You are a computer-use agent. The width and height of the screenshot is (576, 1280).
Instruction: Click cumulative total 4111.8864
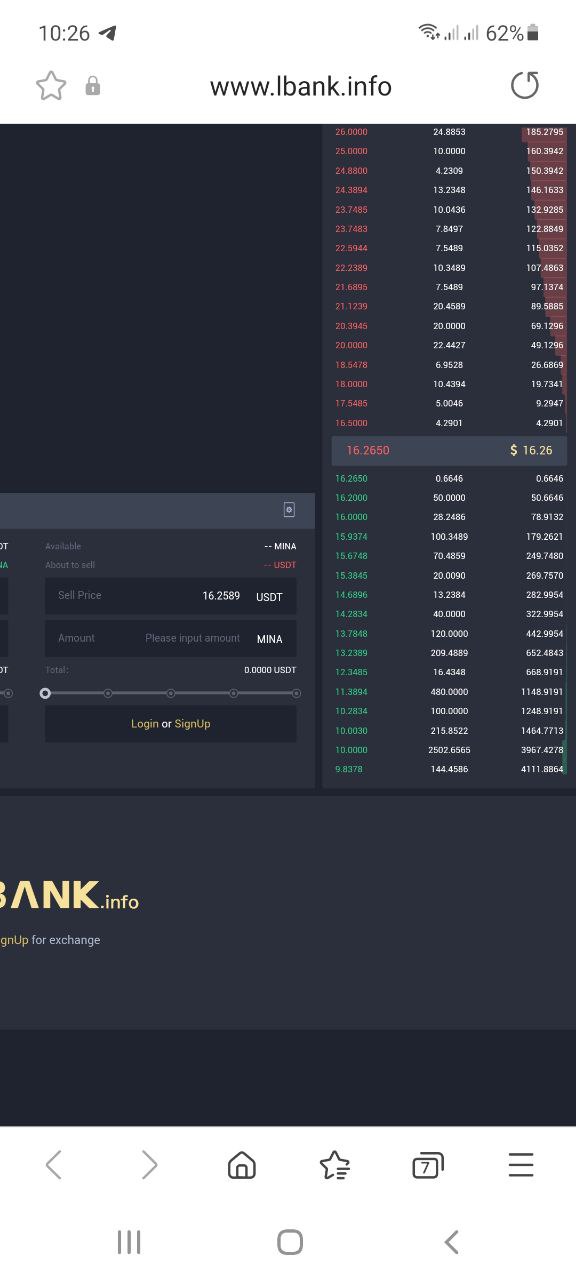[x=542, y=769]
